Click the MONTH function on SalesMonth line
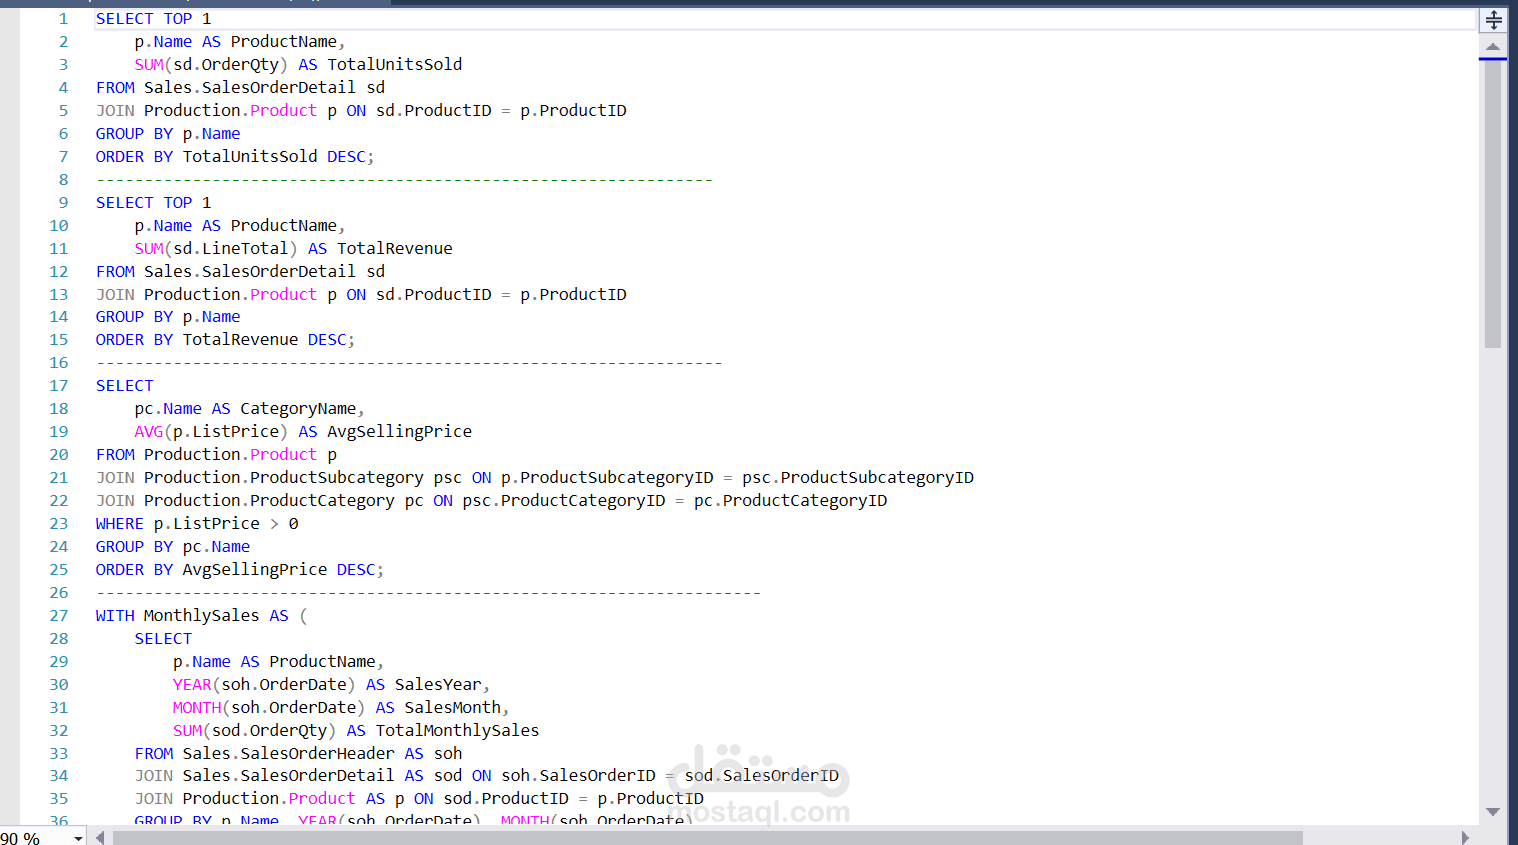This screenshot has width=1518, height=845. pos(197,708)
